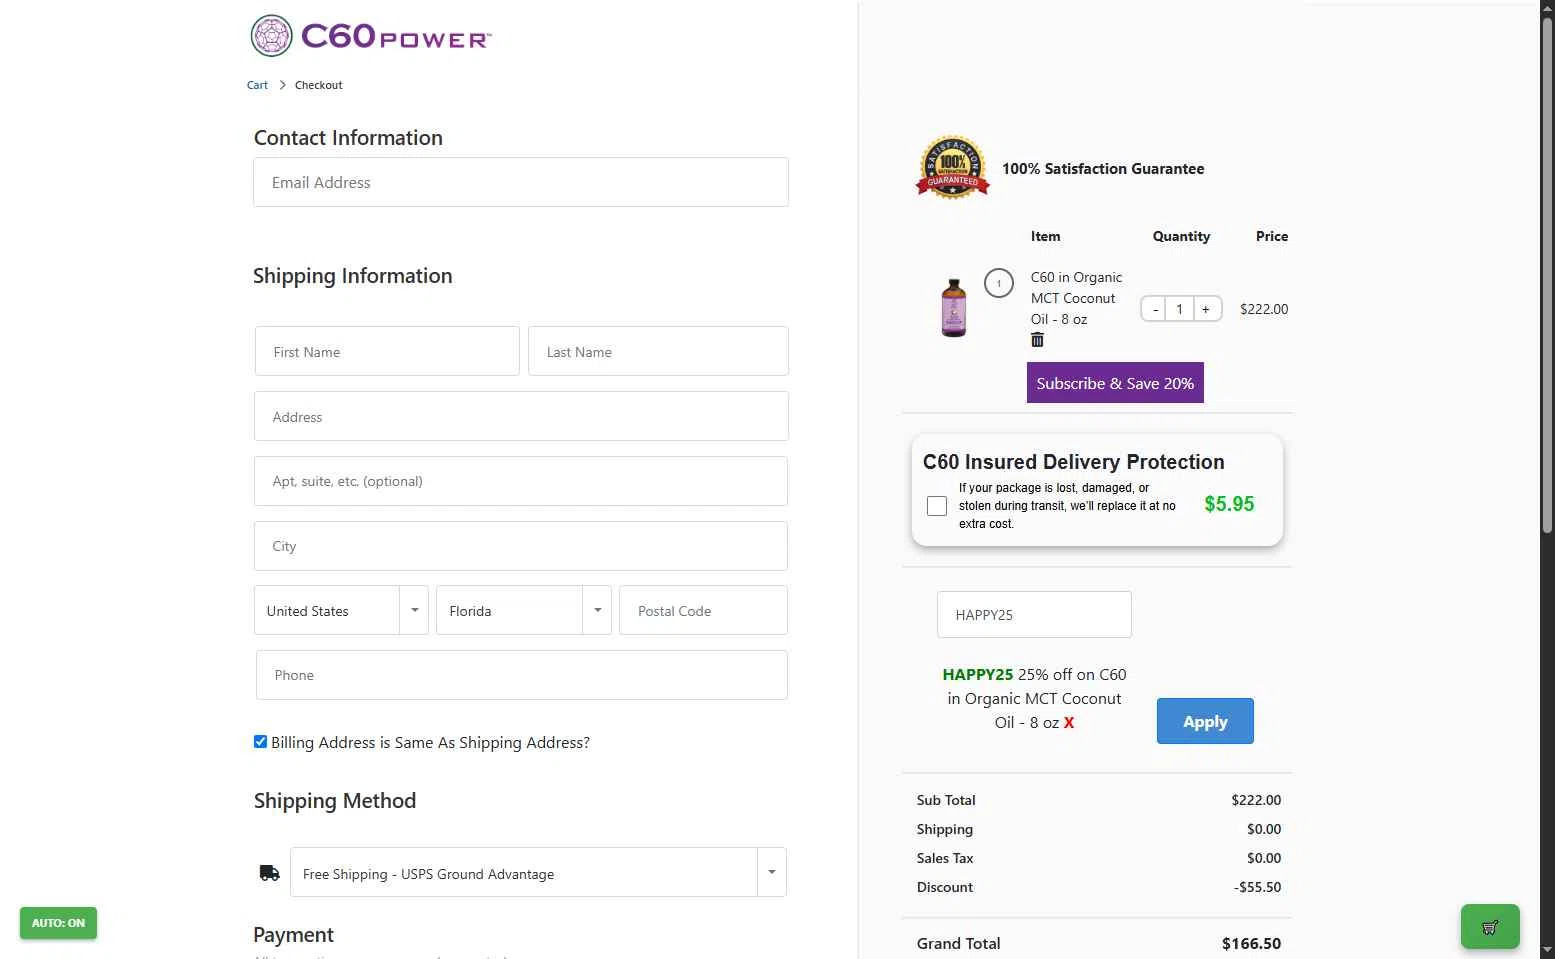
Task: Click the Checkout breadcrumb
Action: coord(318,85)
